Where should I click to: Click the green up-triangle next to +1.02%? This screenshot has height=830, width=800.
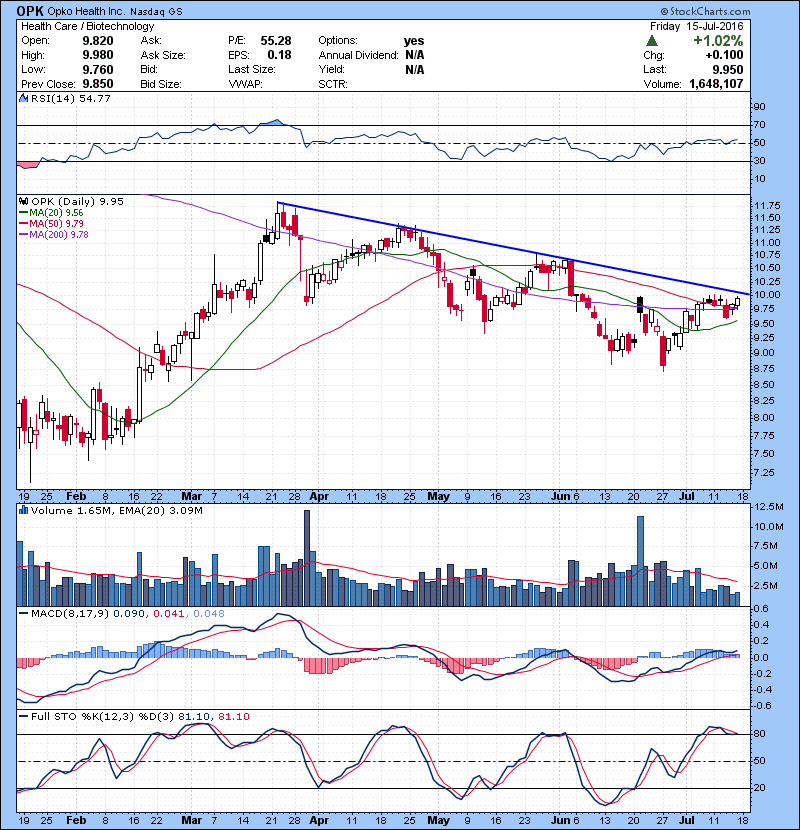point(652,41)
